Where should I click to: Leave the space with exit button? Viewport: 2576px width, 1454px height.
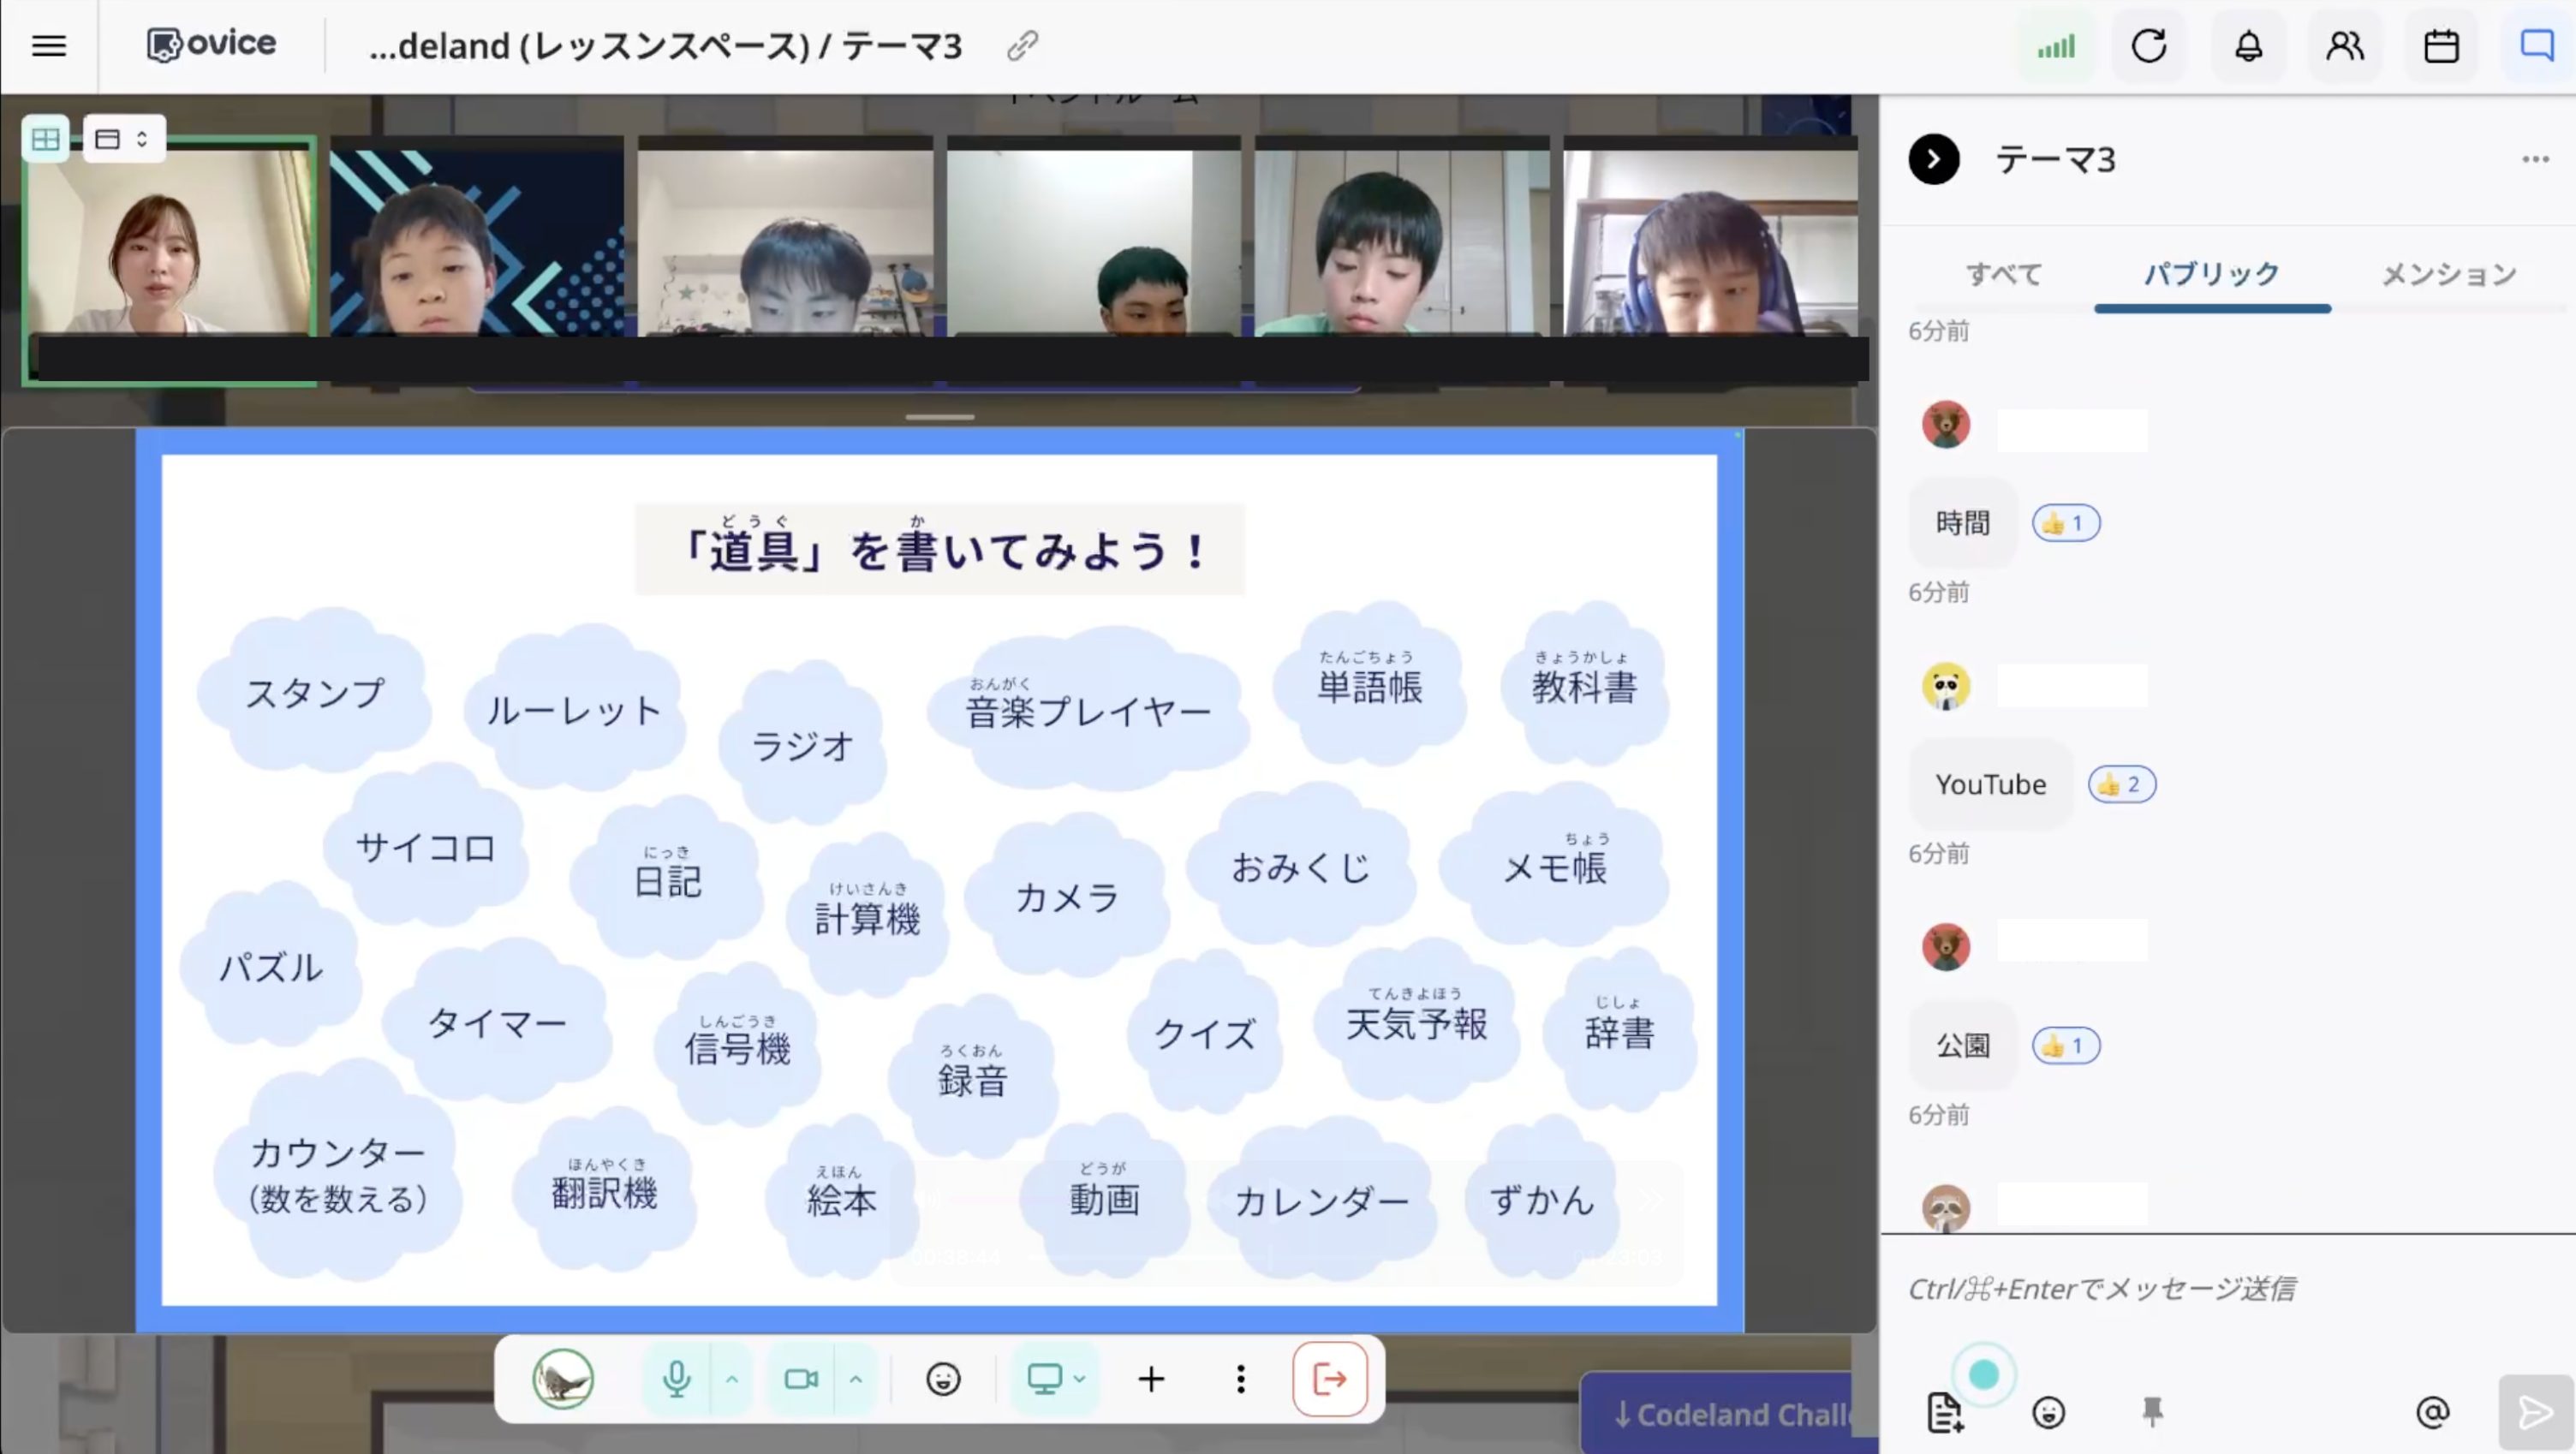(1329, 1380)
